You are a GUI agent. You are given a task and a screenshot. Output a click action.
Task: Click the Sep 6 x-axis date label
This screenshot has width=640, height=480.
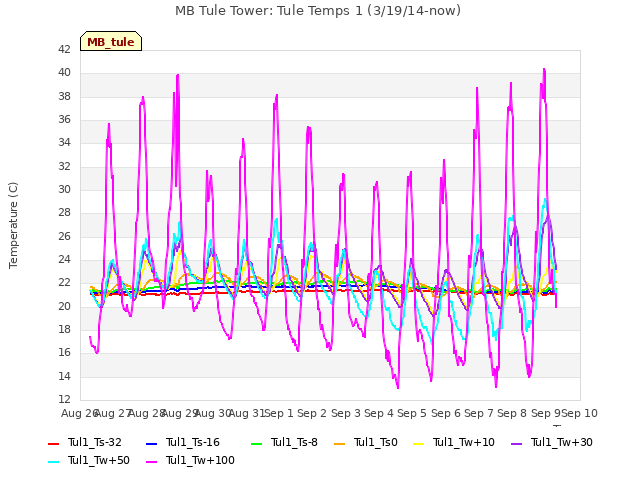click(446, 413)
